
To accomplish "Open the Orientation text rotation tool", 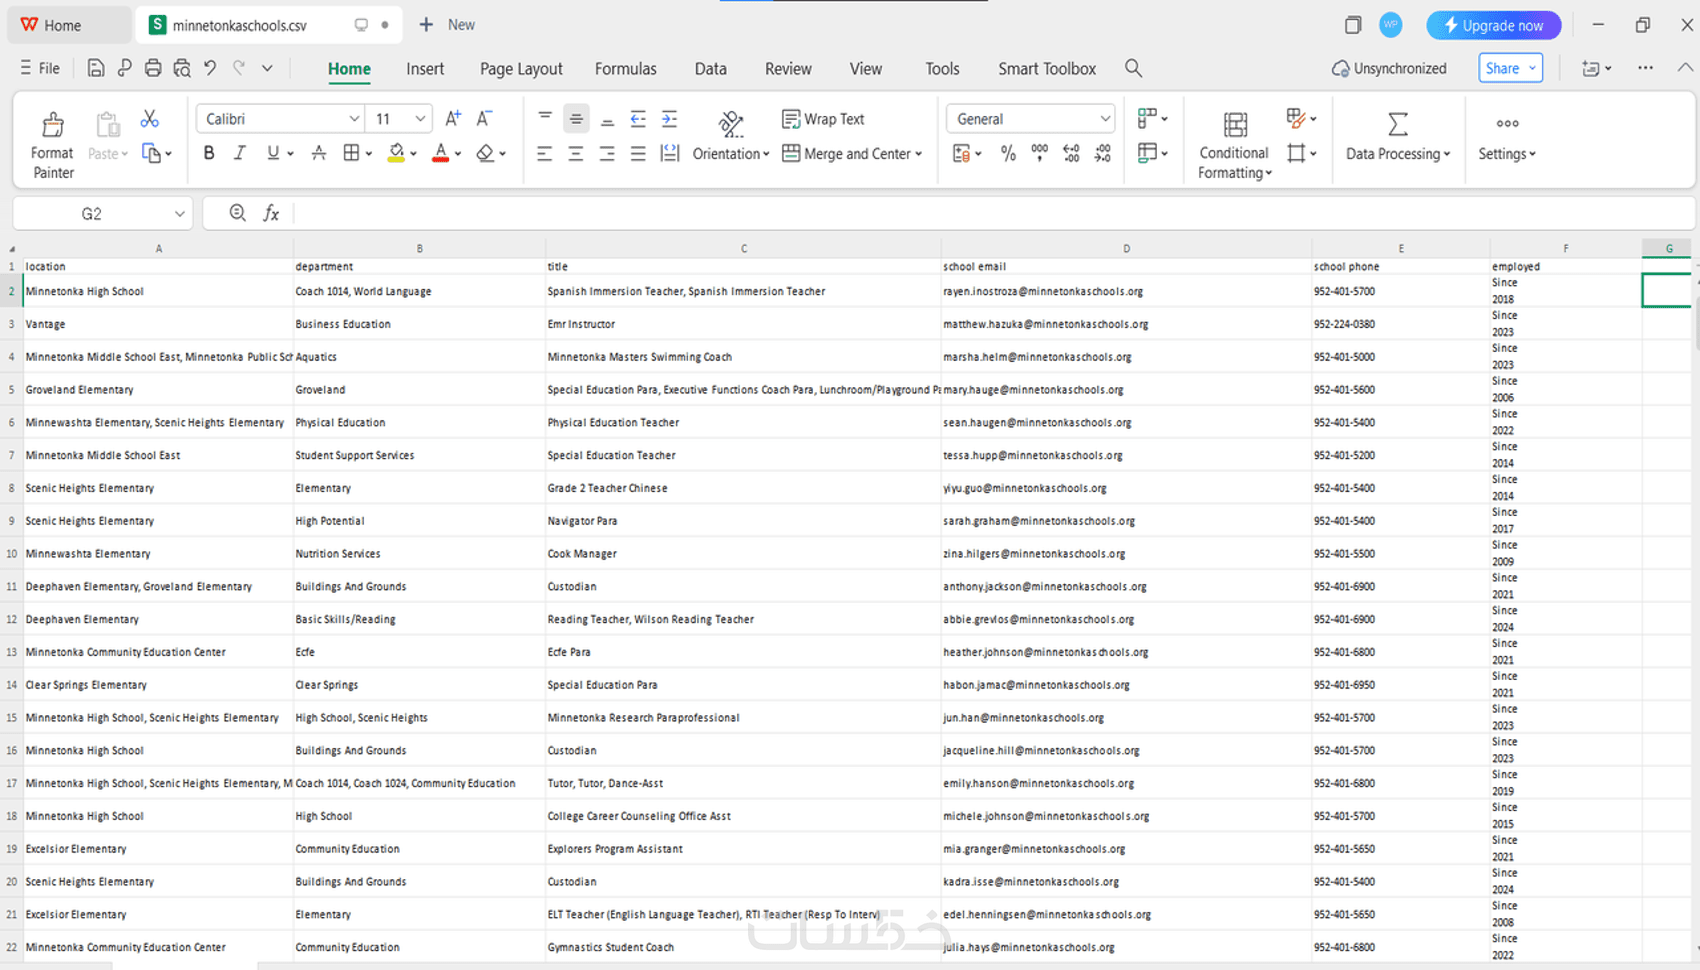I will click(731, 124).
